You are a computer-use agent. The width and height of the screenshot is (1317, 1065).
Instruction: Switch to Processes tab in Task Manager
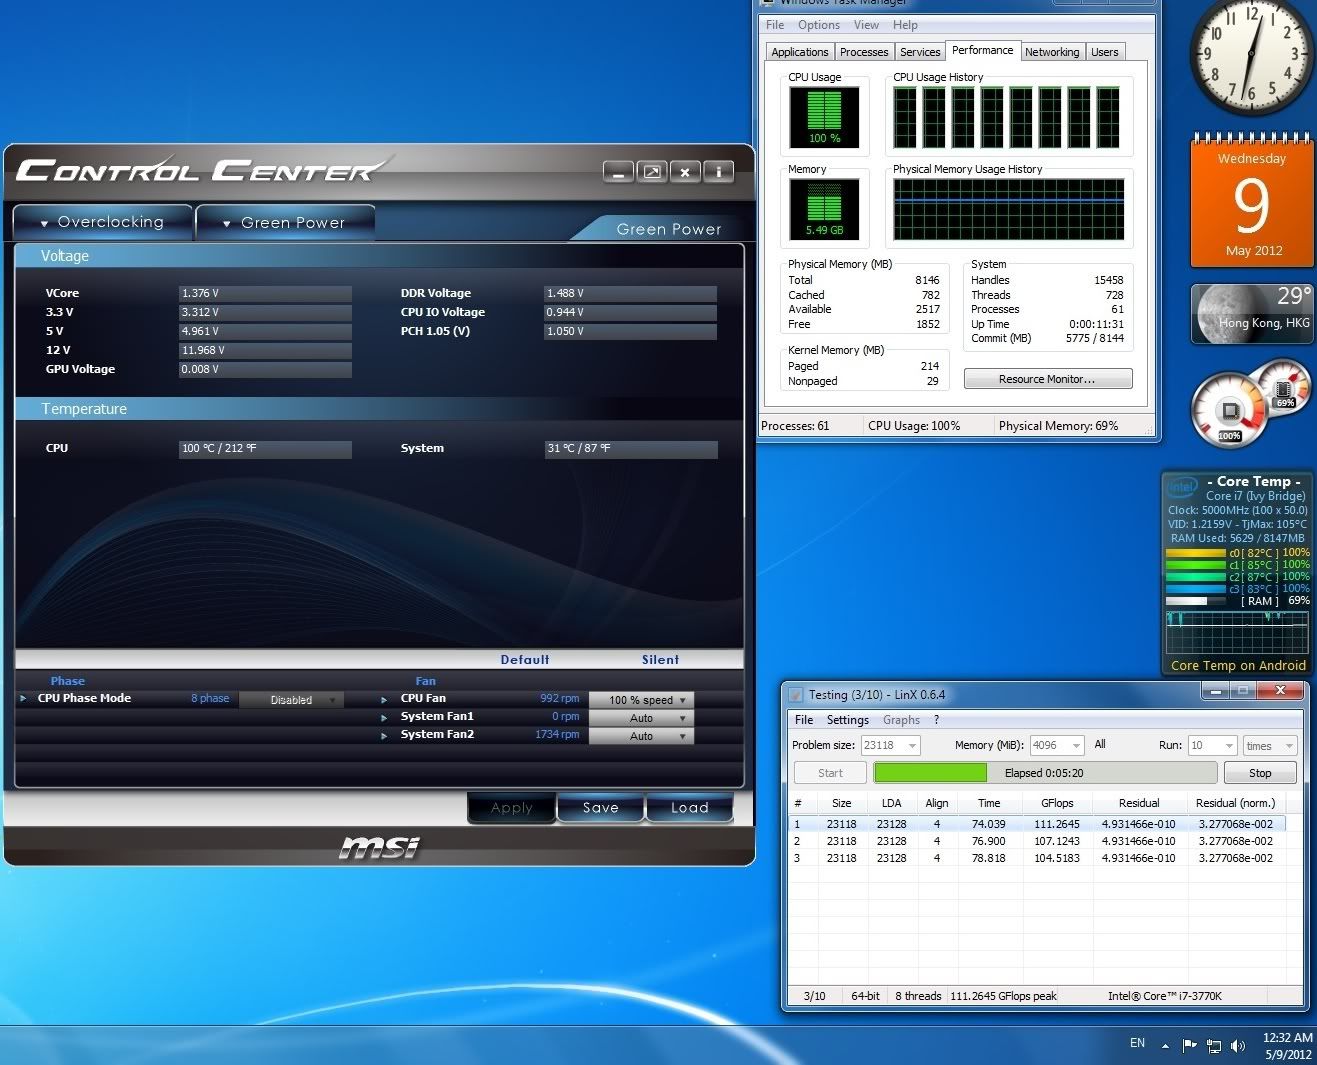click(x=864, y=52)
